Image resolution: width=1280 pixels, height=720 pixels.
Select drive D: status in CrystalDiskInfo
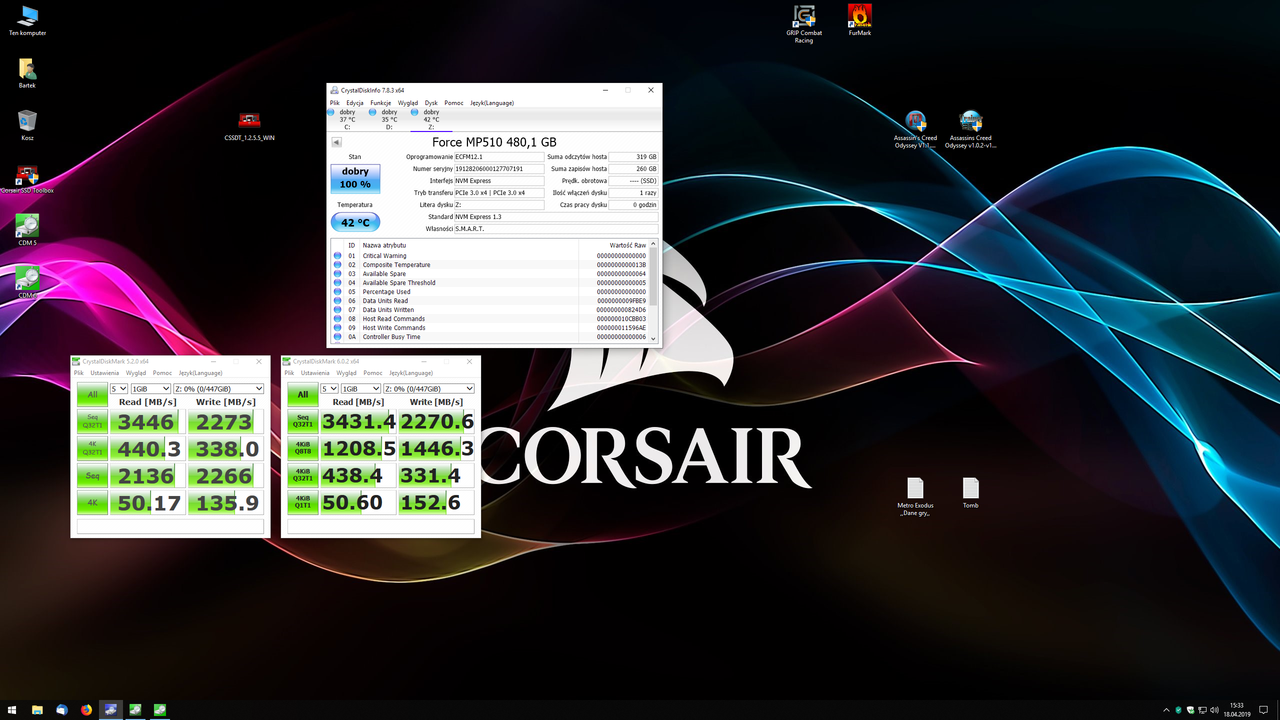pyautogui.click(x=388, y=119)
